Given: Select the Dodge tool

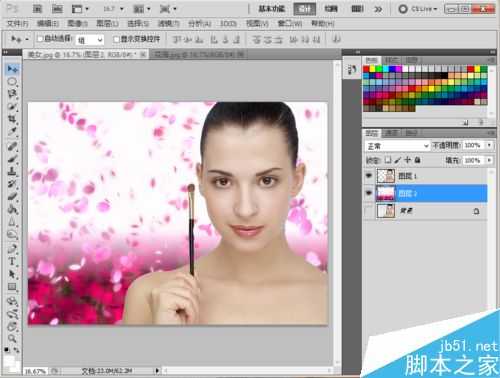Looking at the screenshot, I should click(x=12, y=235).
